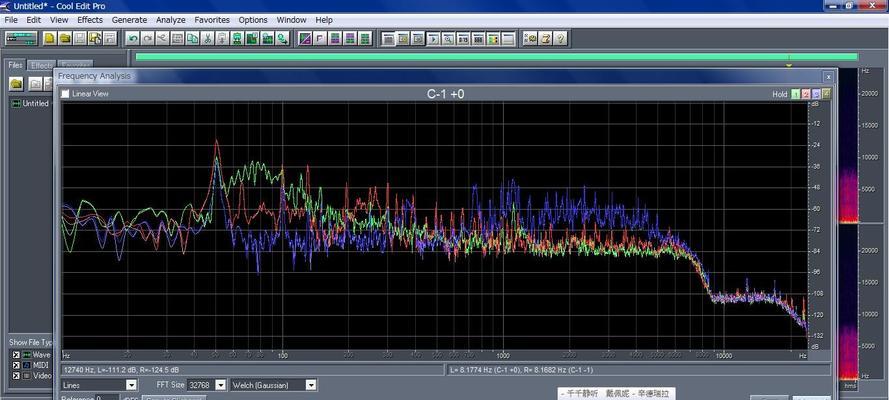The height and width of the screenshot is (400, 889).
Task: Click the Cut scissors toolbar icon
Action: 207,39
